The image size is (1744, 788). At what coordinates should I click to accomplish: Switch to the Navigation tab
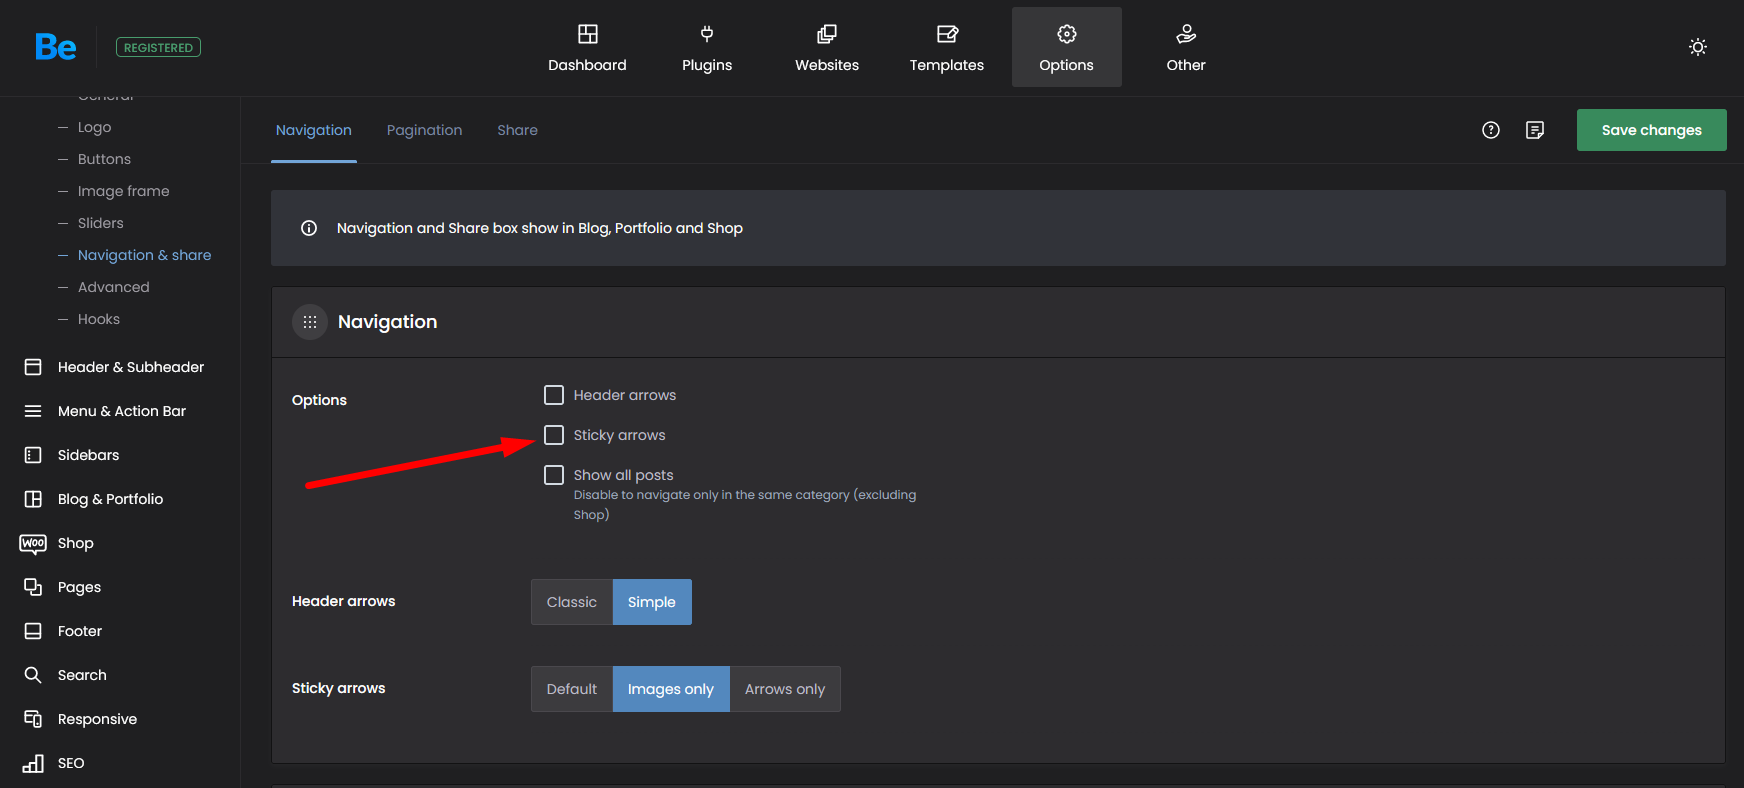coord(314,130)
